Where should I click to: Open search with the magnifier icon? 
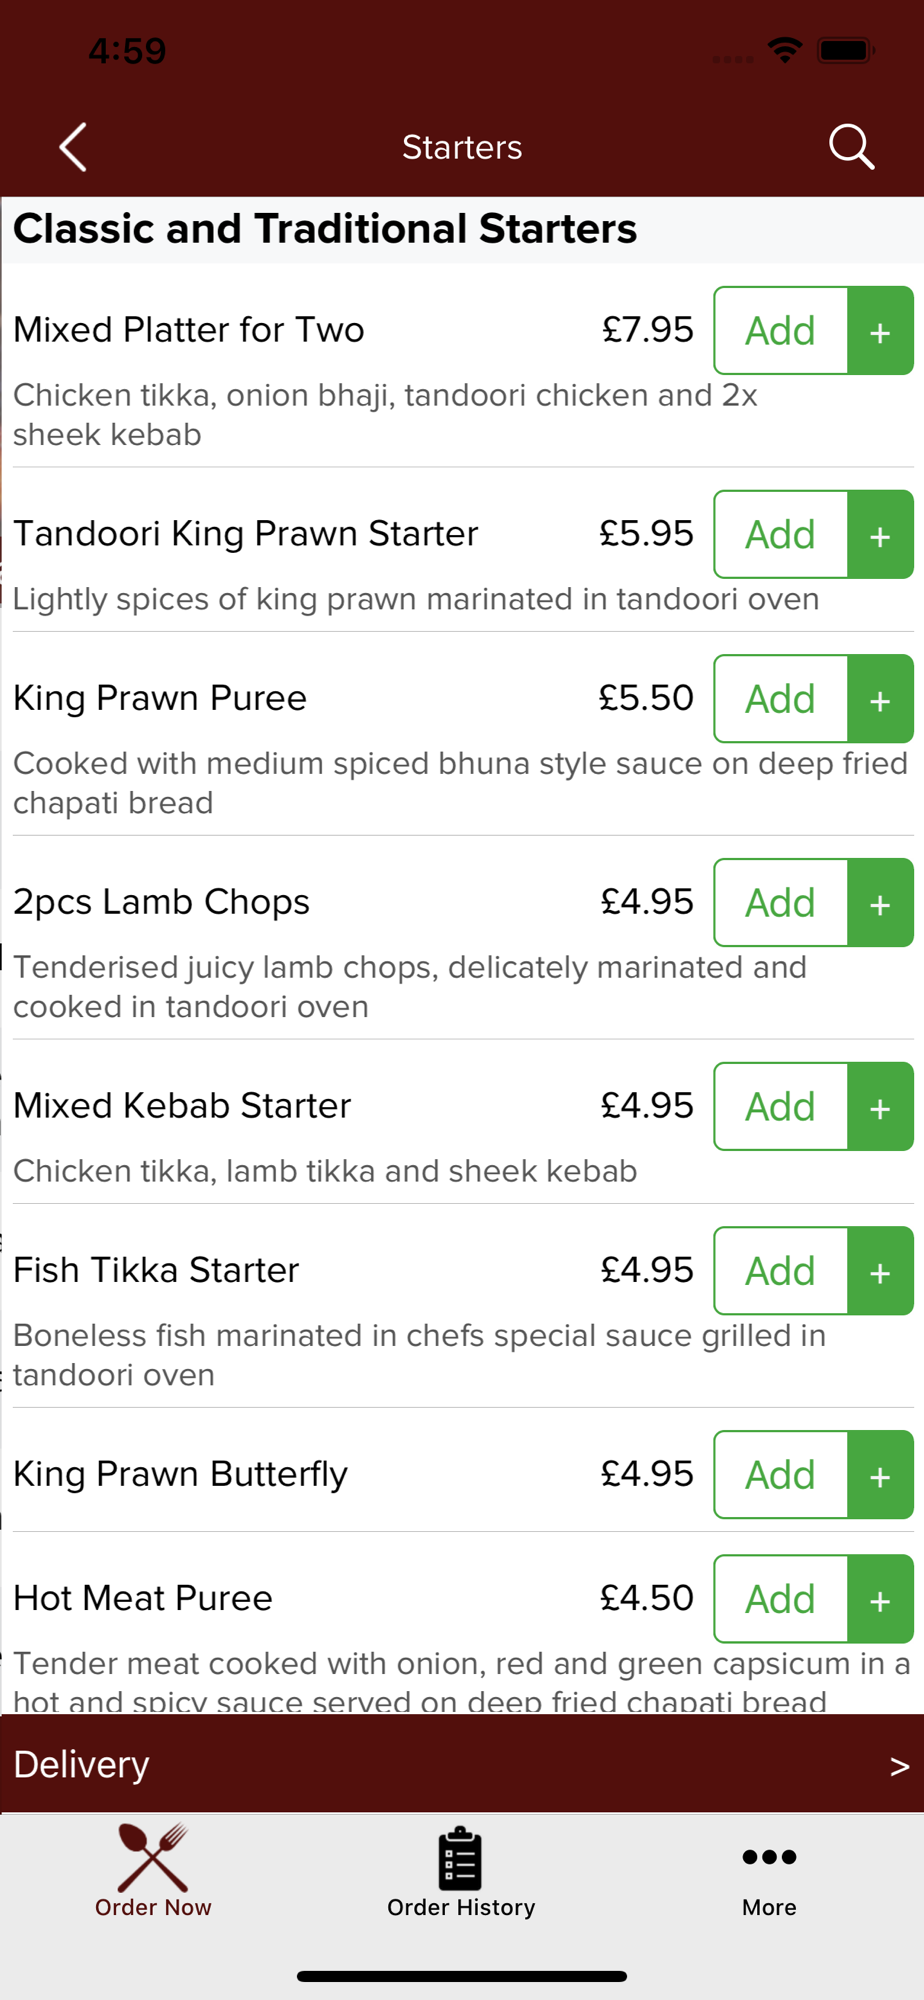point(851,148)
